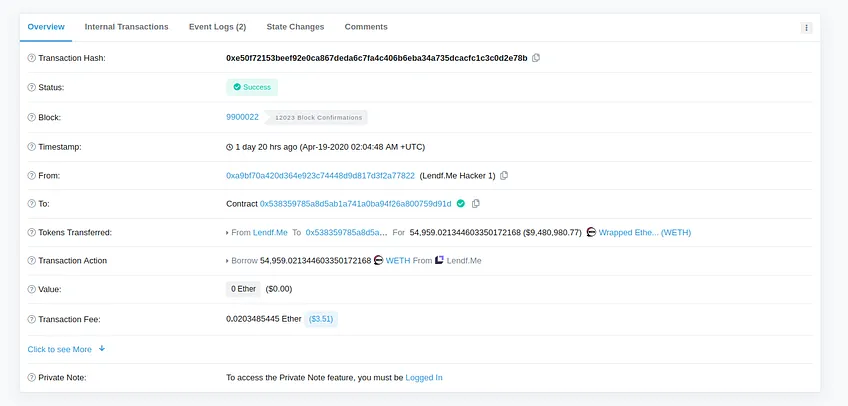Open the Event Logs (2) tab
The width and height of the screenshot is (848, 406).
coord(217,26)
